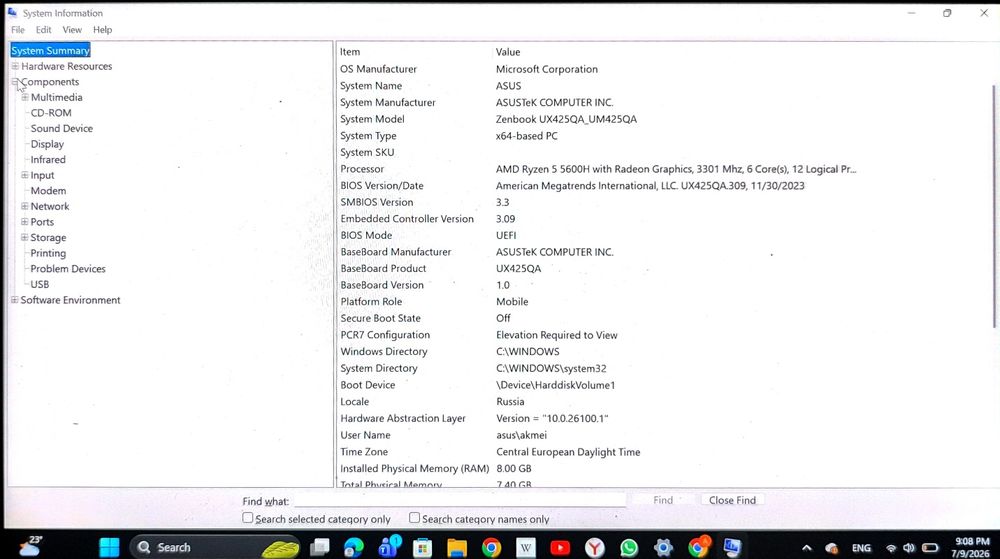Select Infrared in the tree
Viewport: 1000px width, 559px height.
pos(48,159)
